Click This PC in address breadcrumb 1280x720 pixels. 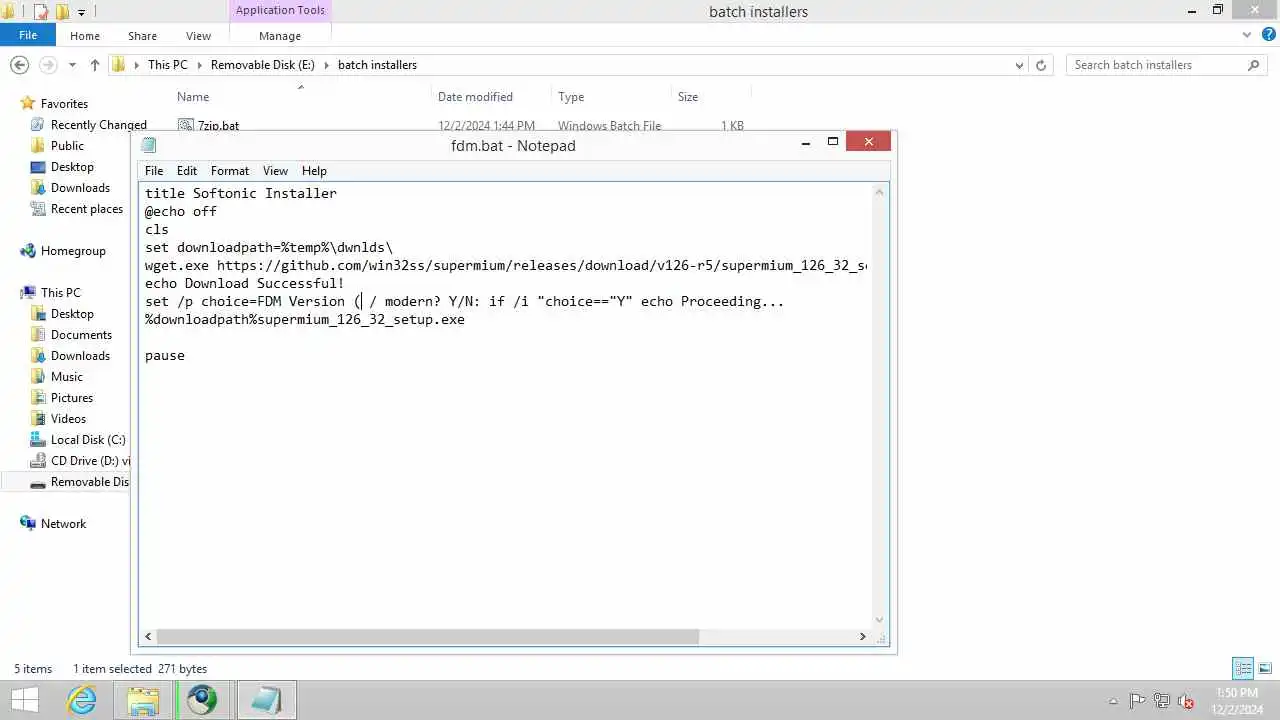click(167, 65)
